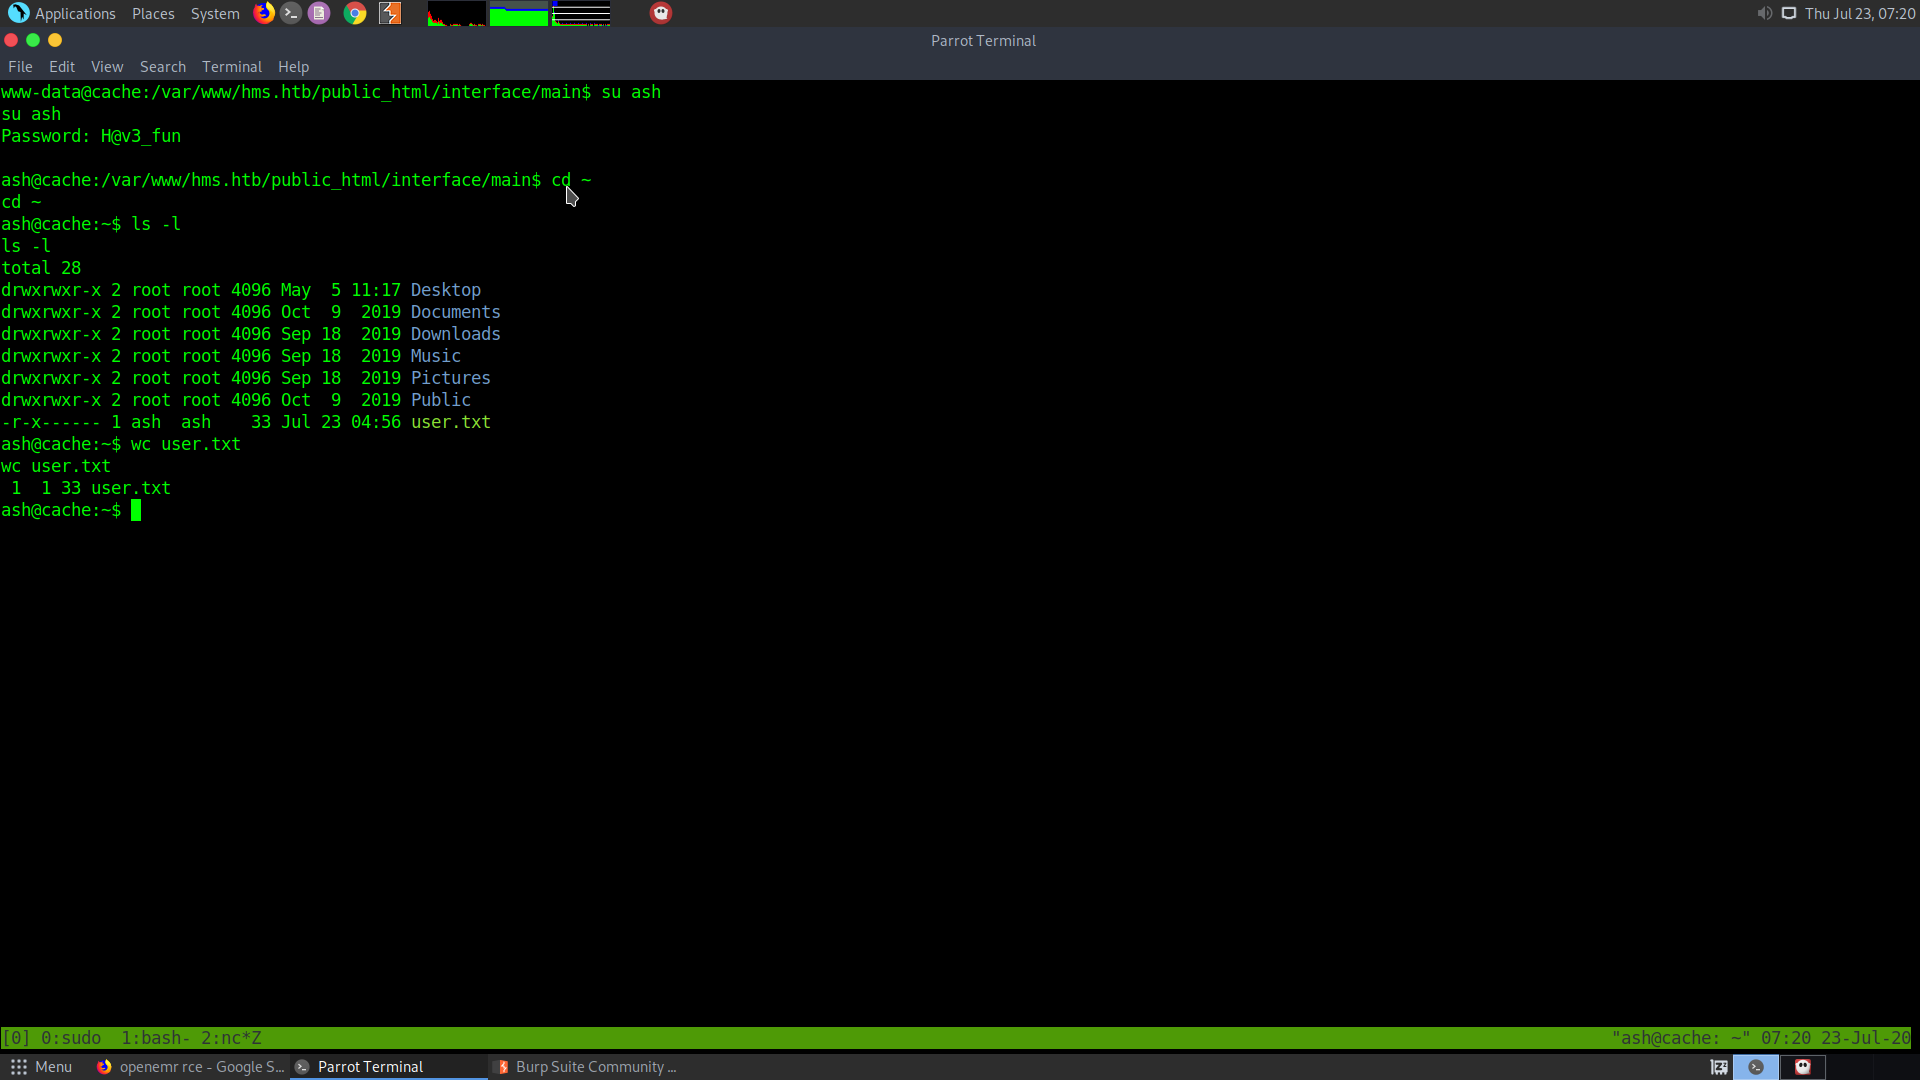Launch Google Chrome from the top panel
The width and height of the screenshot is (1920, 1080).
click(355, 13)
